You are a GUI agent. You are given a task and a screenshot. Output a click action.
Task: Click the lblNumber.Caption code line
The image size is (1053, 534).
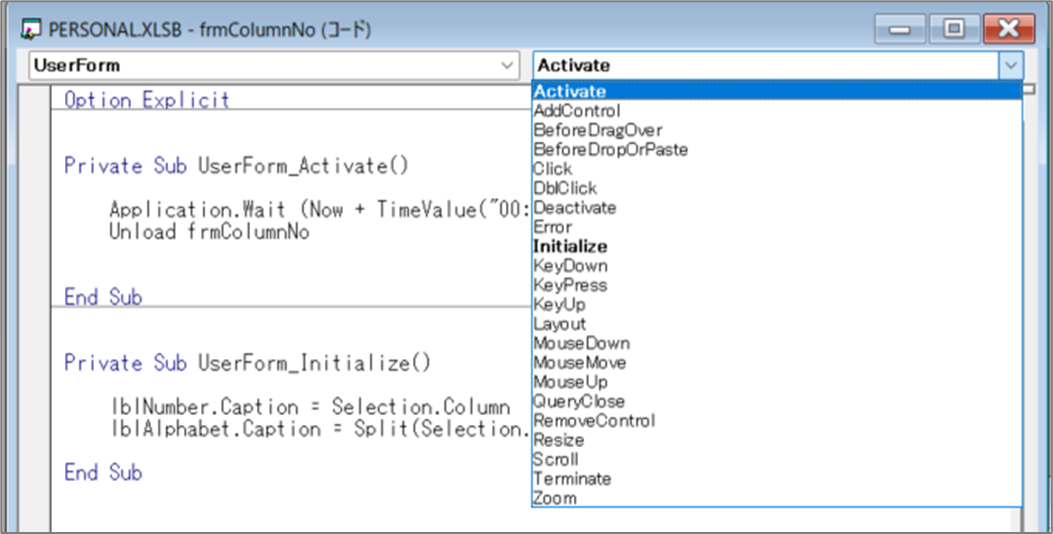(310, 407)
